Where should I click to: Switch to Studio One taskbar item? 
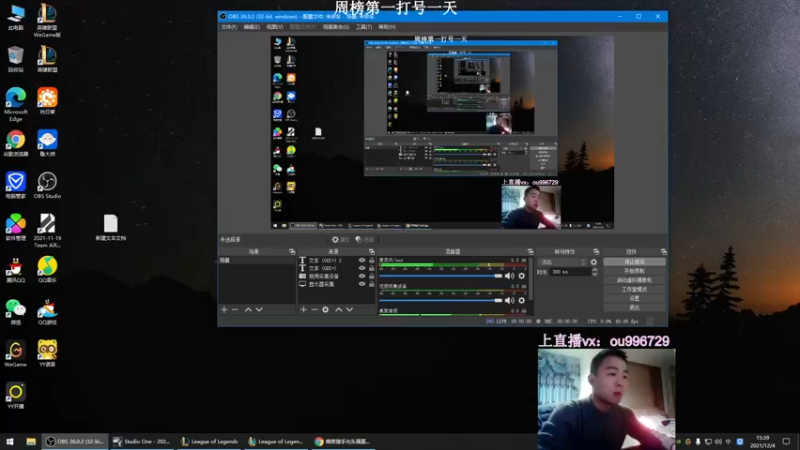142,441
